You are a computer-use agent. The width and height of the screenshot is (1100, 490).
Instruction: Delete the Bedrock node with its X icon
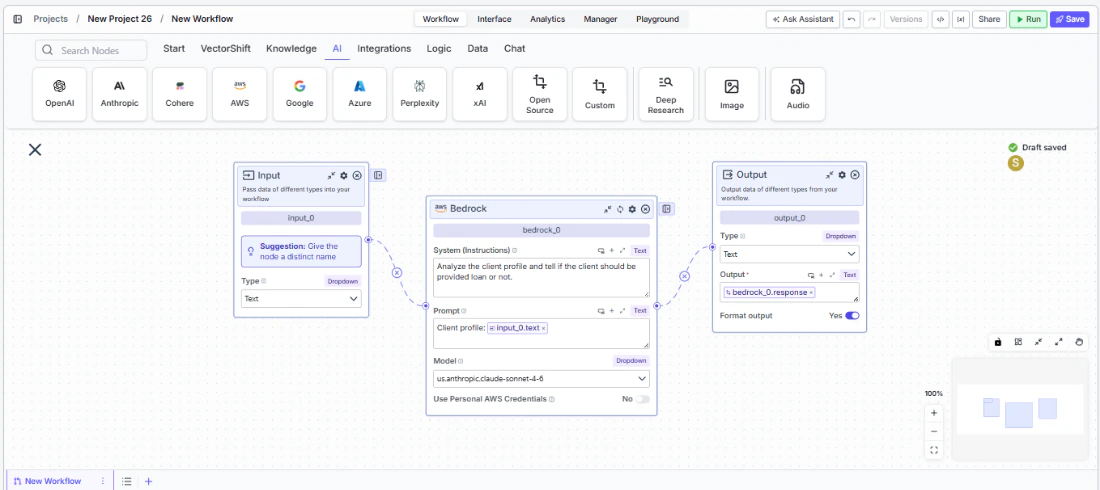point(645,208)
